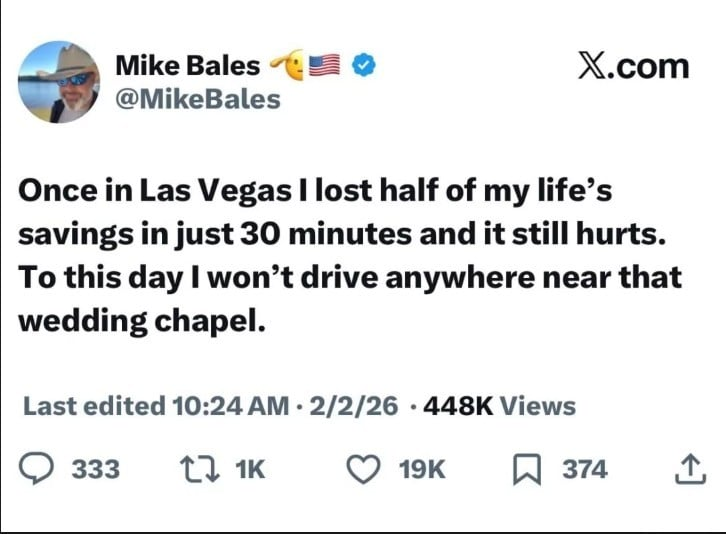Click the 19K likes count
The image size is (726, 534).
421,469
